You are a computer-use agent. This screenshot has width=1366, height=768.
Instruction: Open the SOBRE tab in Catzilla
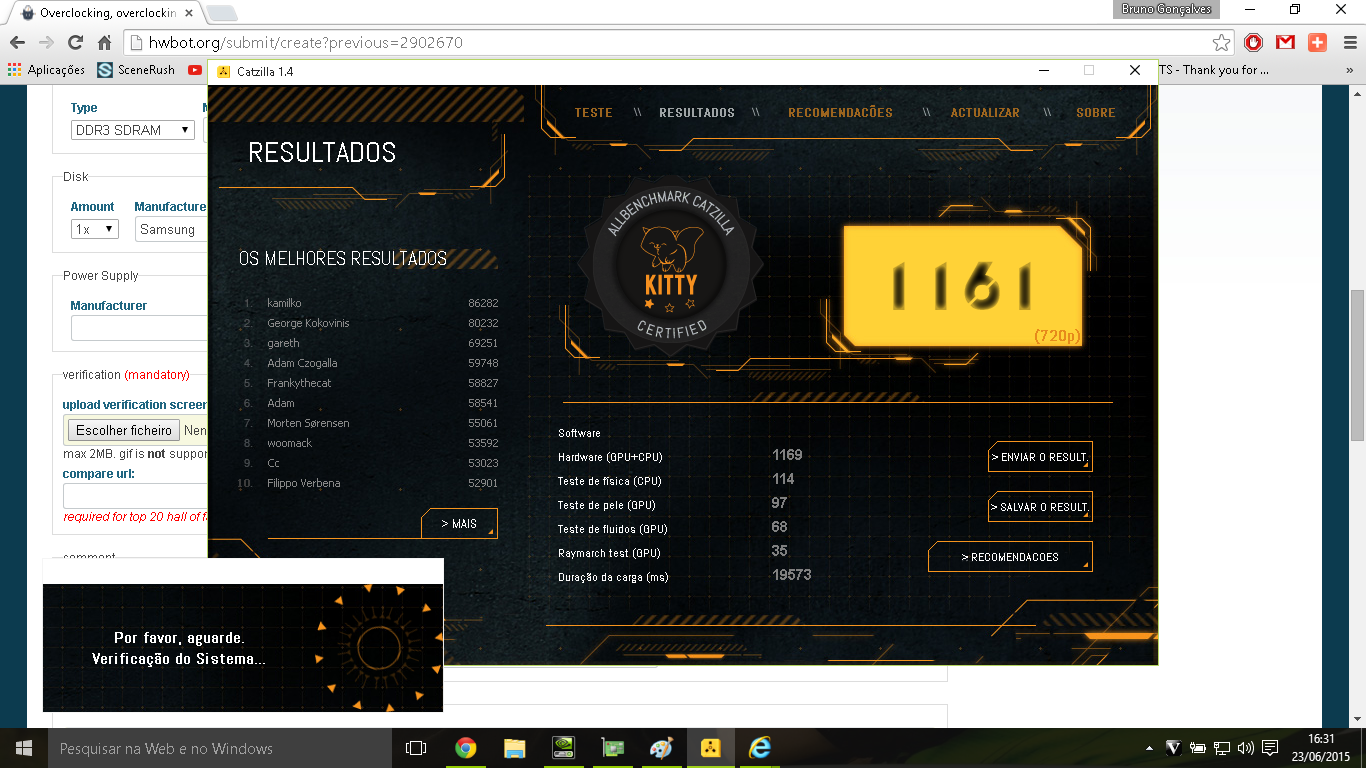coord(1096,113)
